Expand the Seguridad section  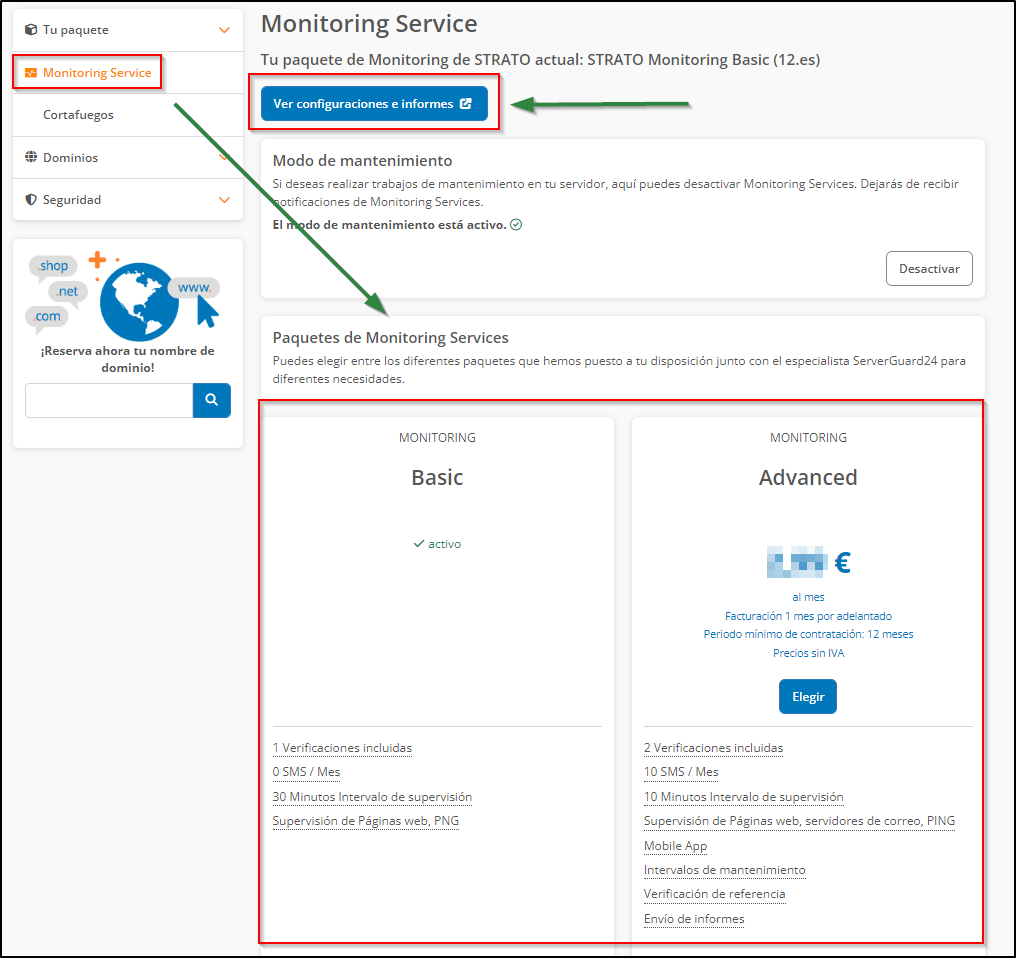pos(222,199)
